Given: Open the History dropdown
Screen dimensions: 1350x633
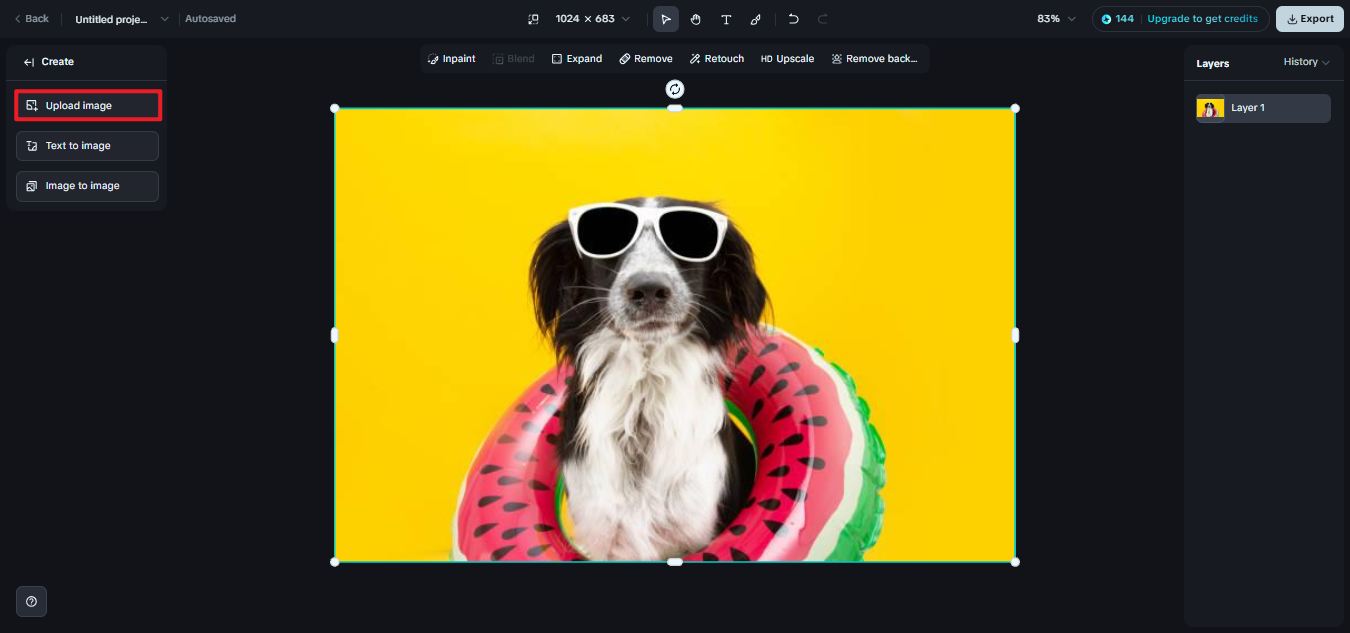Looking at the screenshot, I should coord(1307,62).
